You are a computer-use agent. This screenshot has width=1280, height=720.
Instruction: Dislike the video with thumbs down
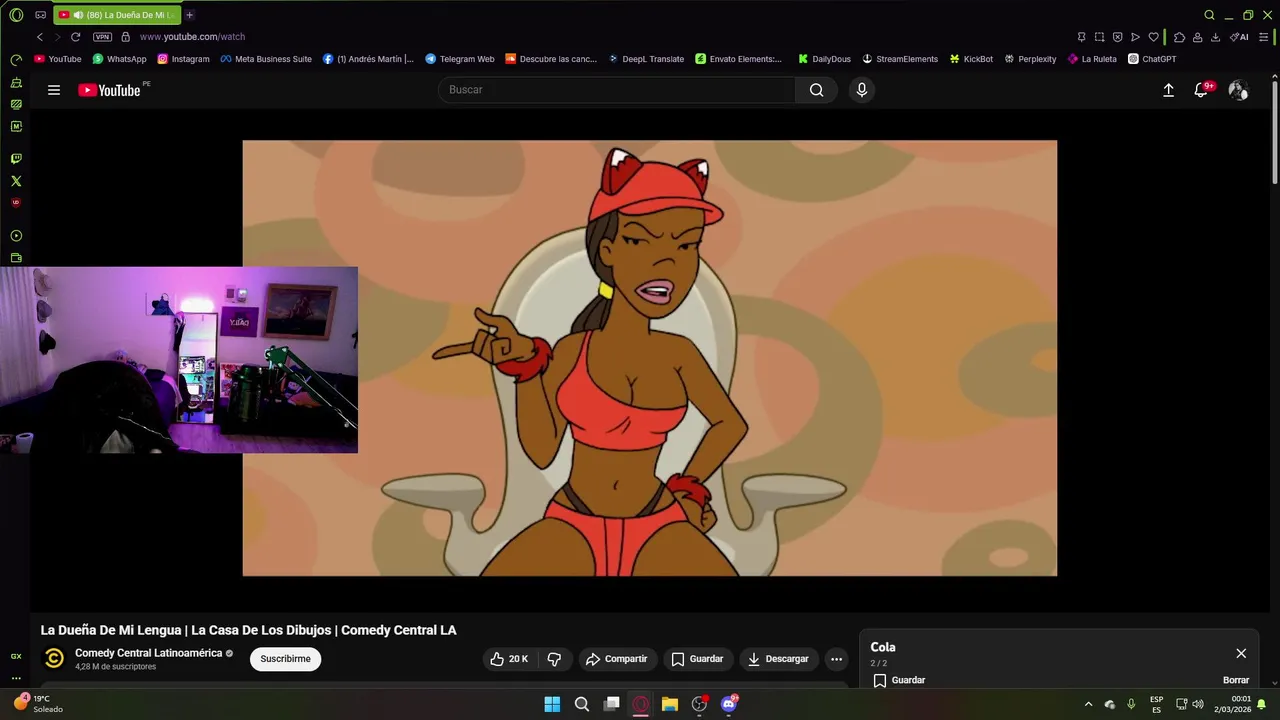554,659
